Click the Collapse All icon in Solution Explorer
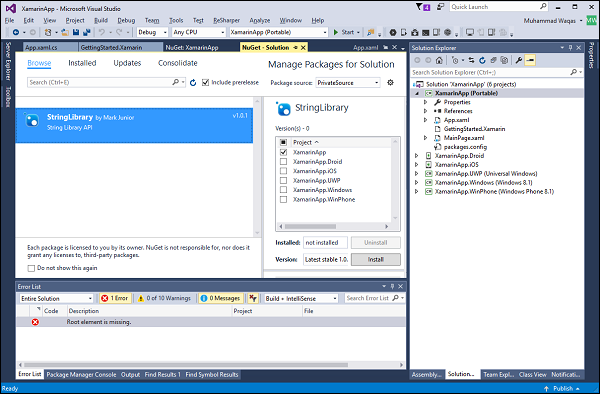The image size is (600, 394). point(493,60)
